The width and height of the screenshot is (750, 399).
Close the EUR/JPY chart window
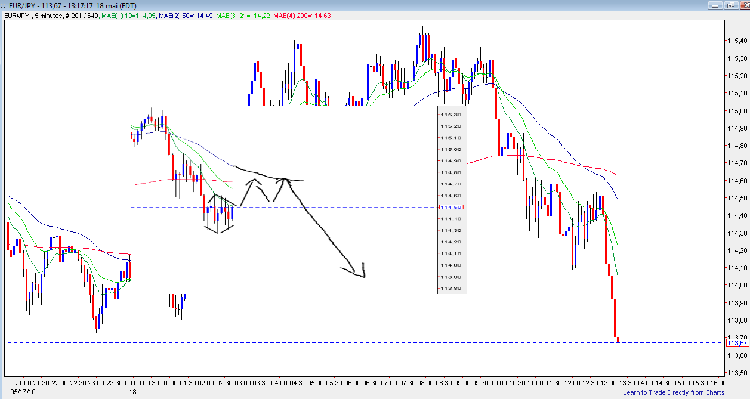click(x=744, y=5)
